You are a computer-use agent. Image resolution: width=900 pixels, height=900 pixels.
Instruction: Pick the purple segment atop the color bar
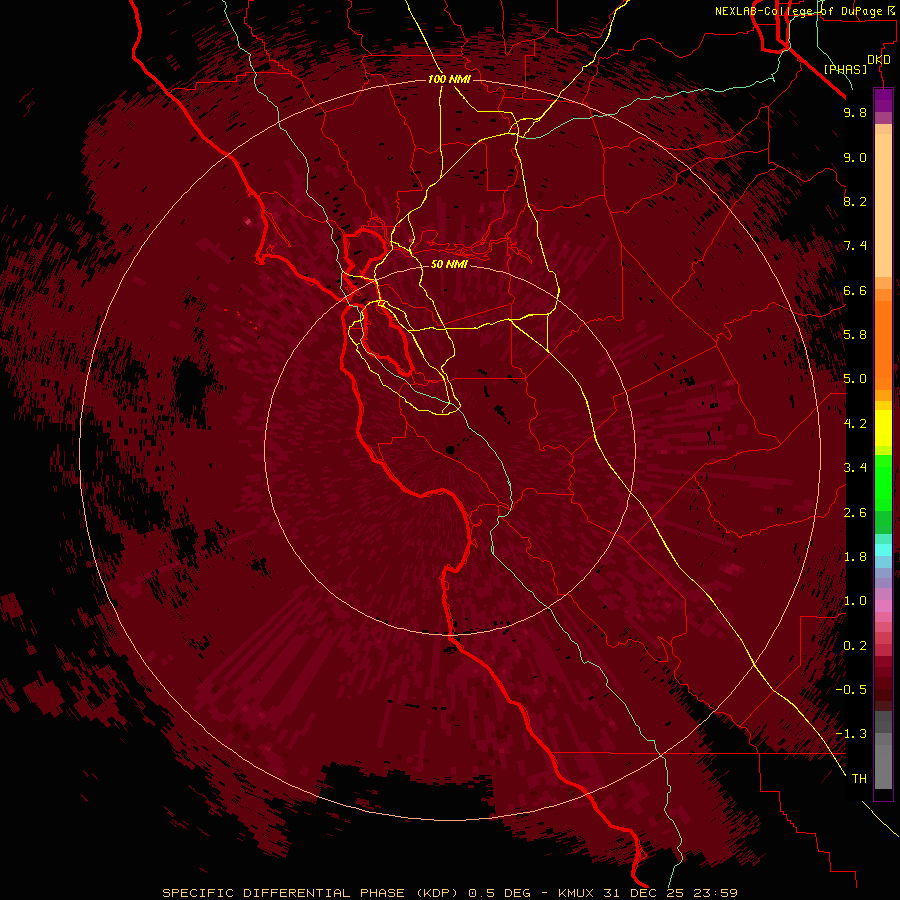pos(883,100)
